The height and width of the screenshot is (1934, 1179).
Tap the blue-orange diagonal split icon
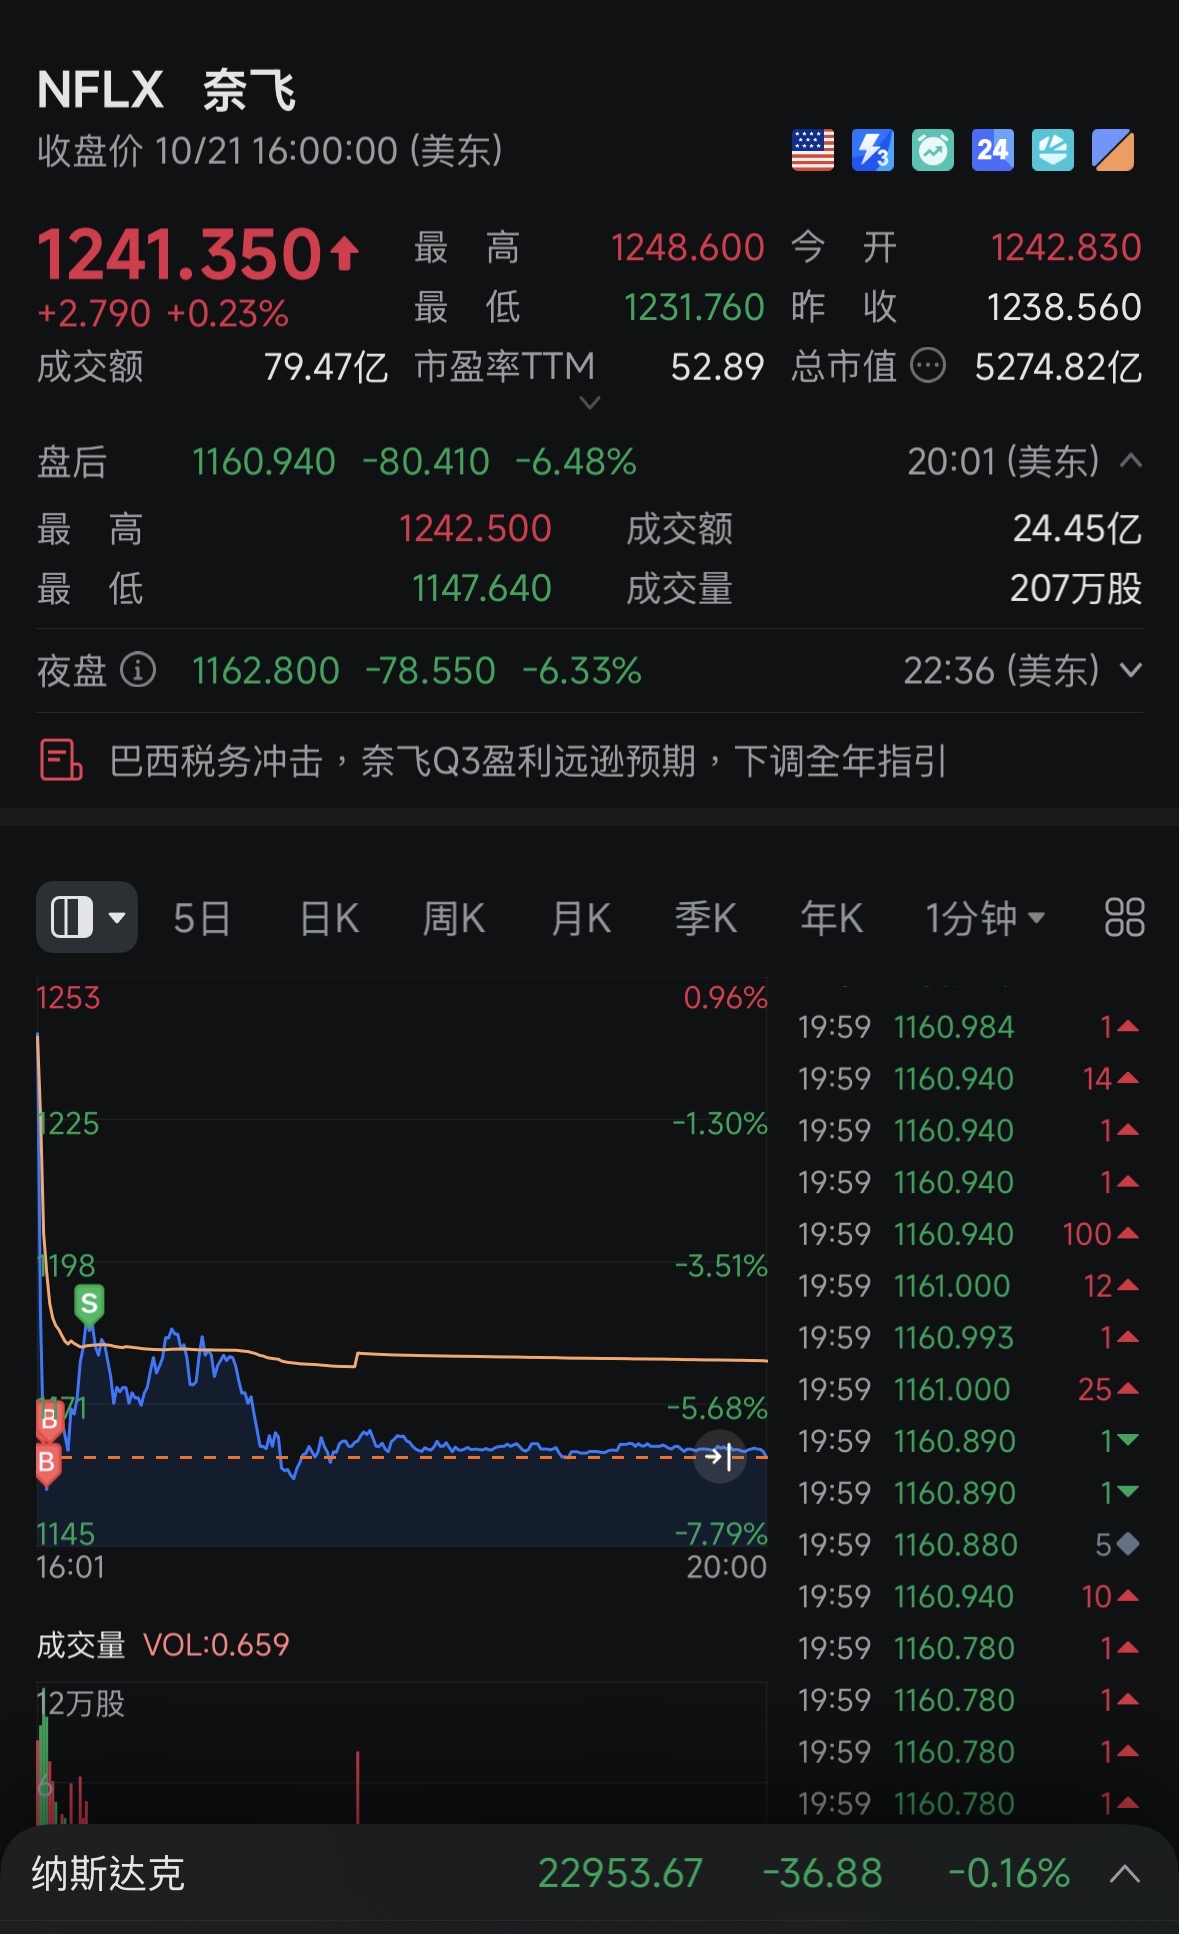point(1113,151)
